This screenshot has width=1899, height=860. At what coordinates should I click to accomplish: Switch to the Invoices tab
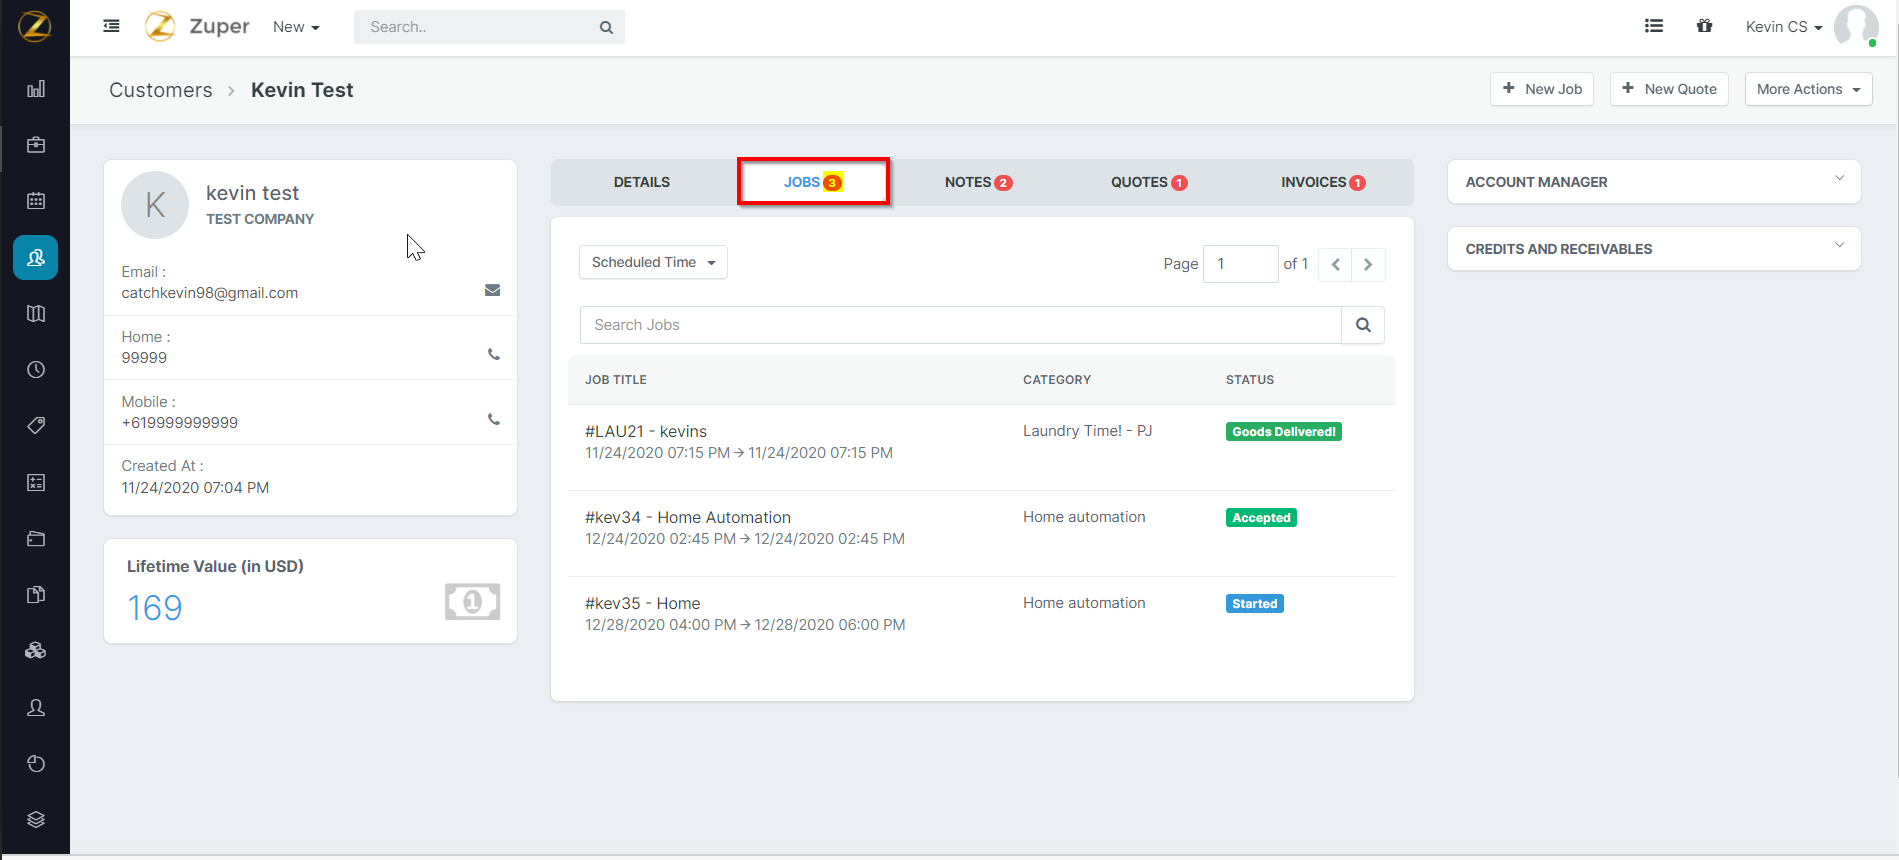[1322, 182]
